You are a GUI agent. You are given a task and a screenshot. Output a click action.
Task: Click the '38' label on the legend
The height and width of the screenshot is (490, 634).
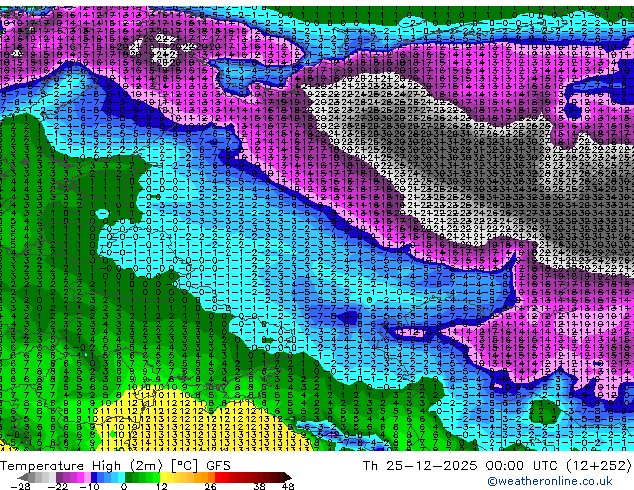point(259,486)
